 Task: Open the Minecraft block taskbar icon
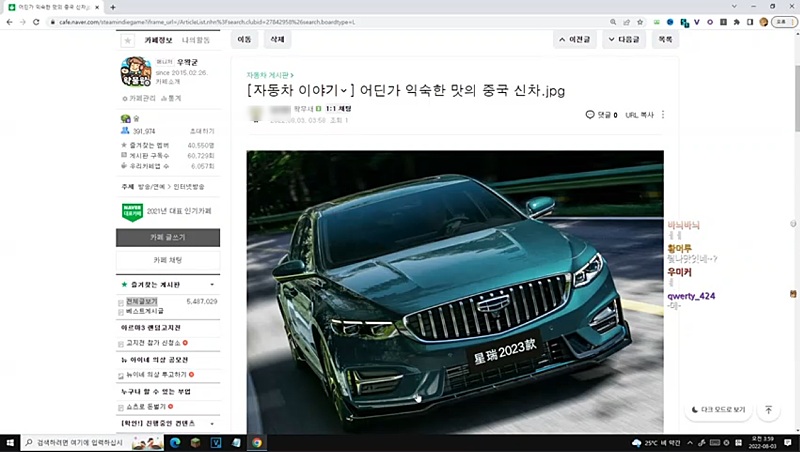click(195, 443)
